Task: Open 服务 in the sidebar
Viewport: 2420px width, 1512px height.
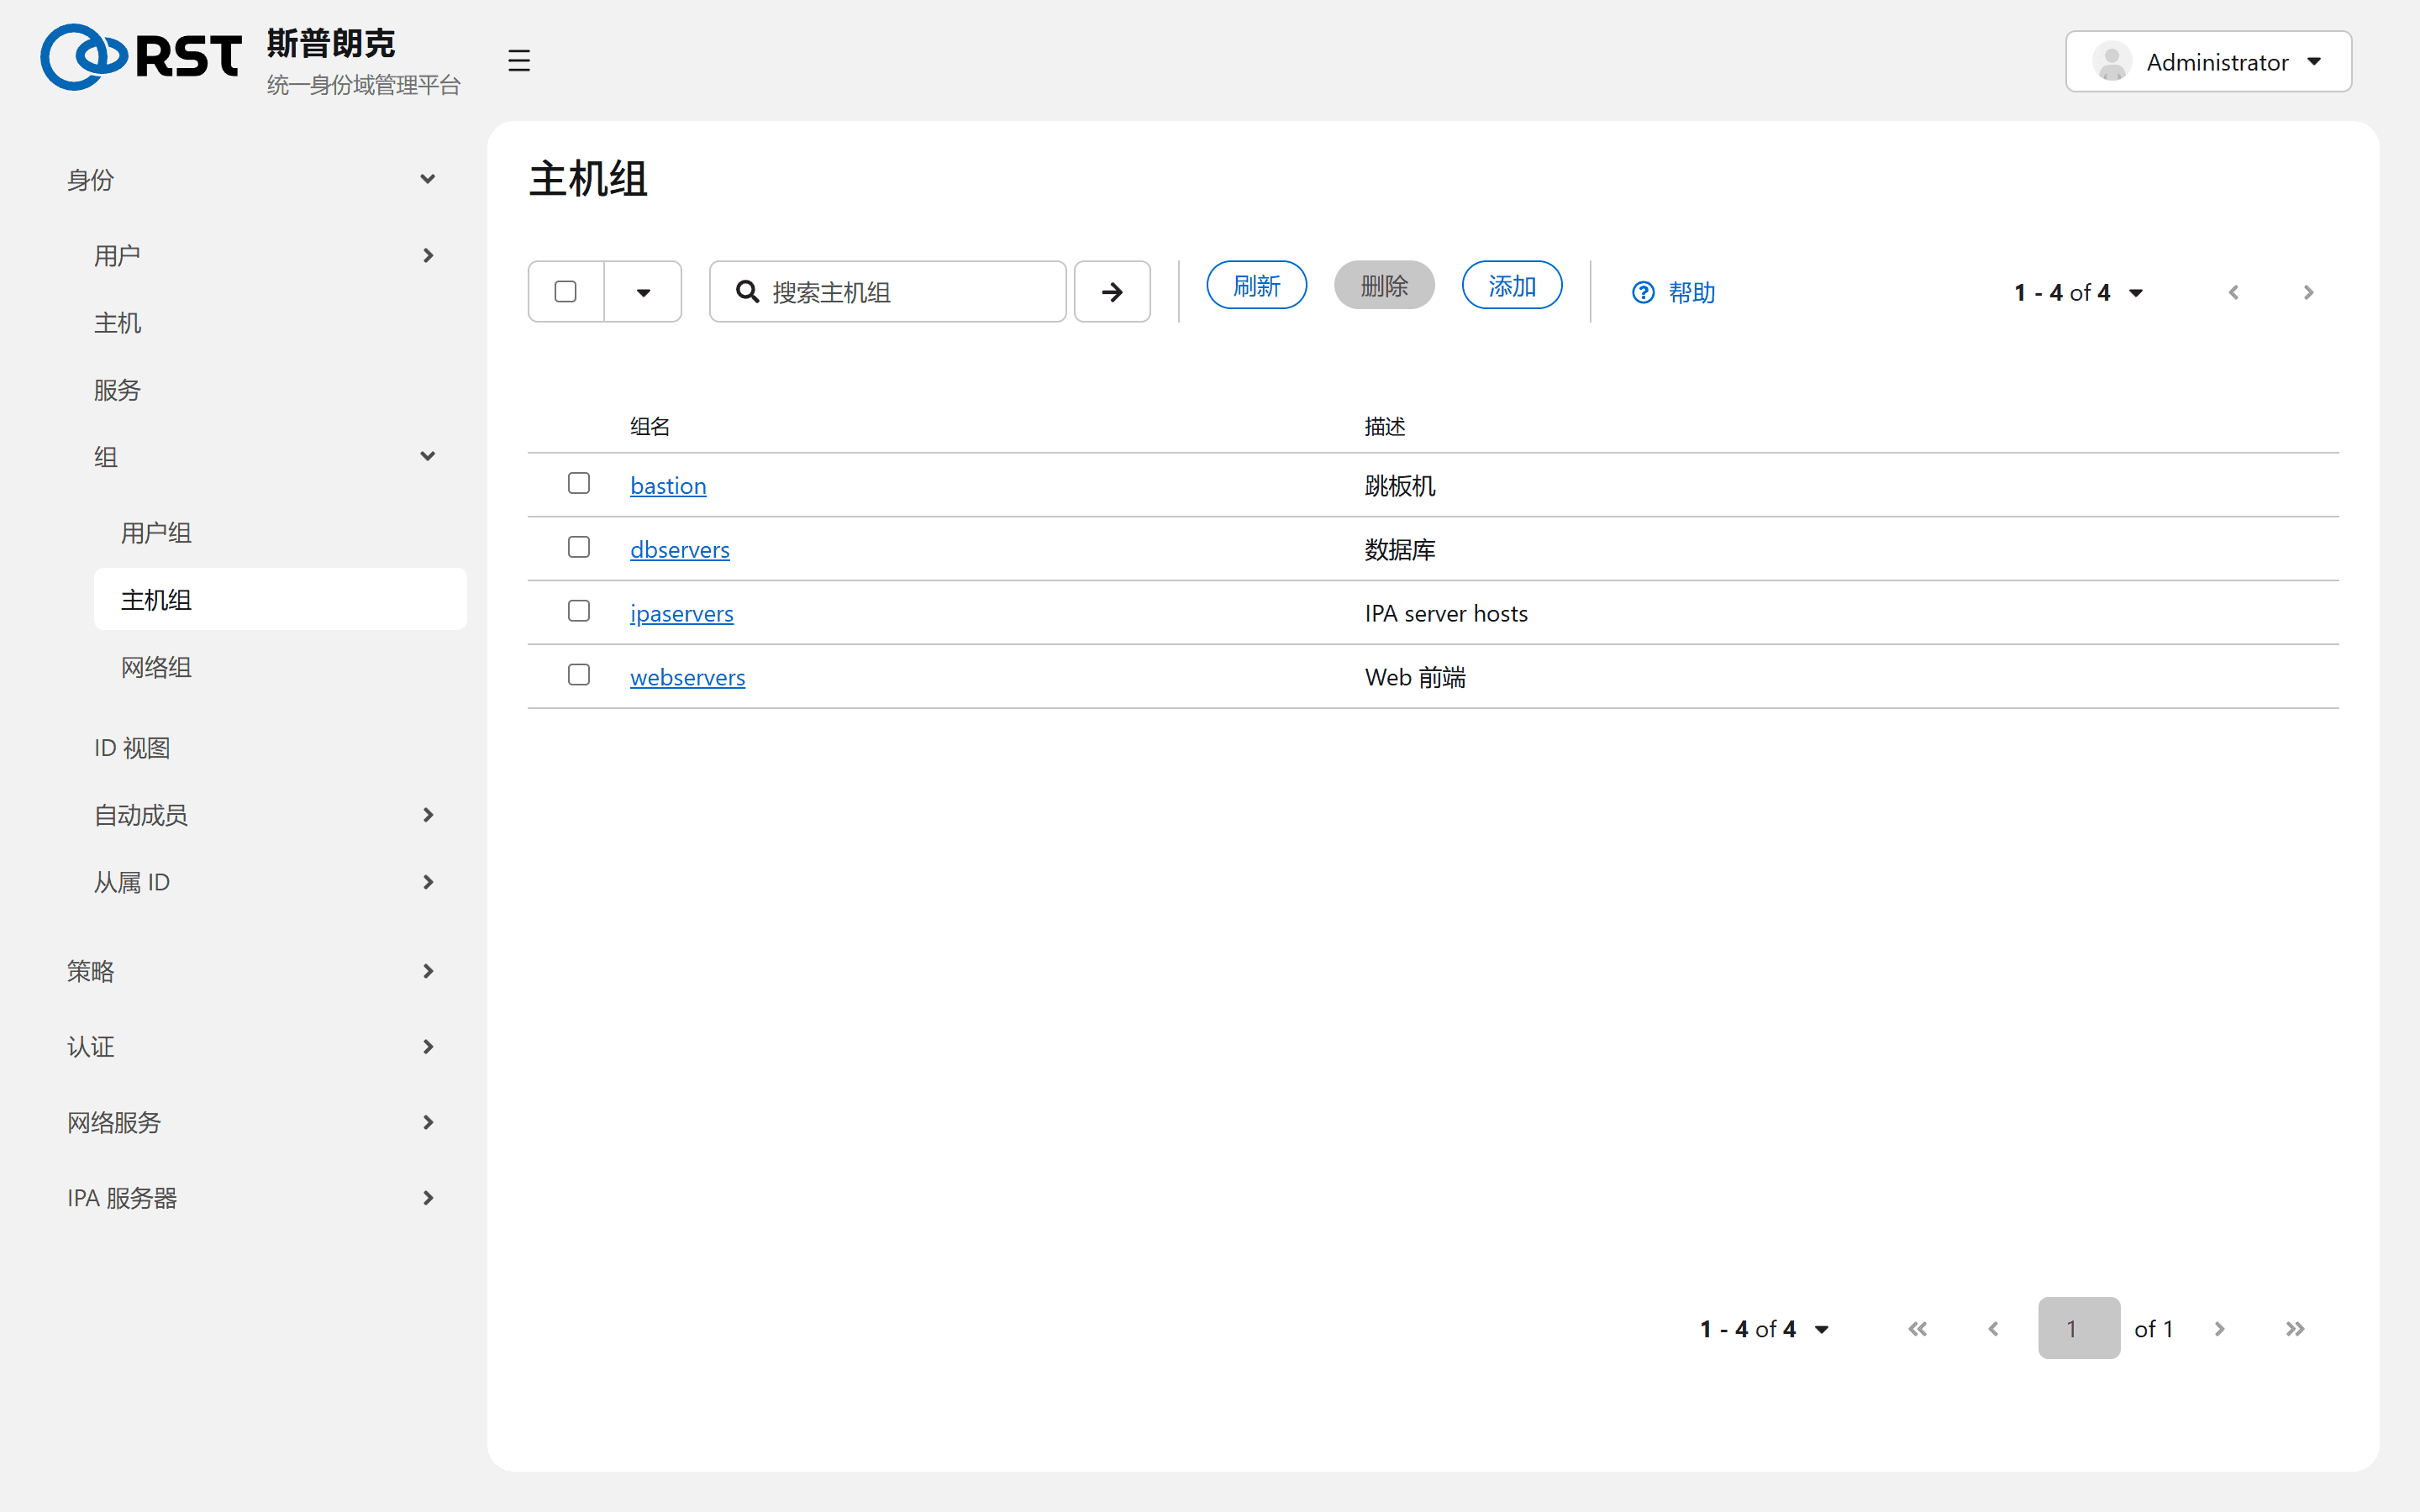Action: pos(266,389)
